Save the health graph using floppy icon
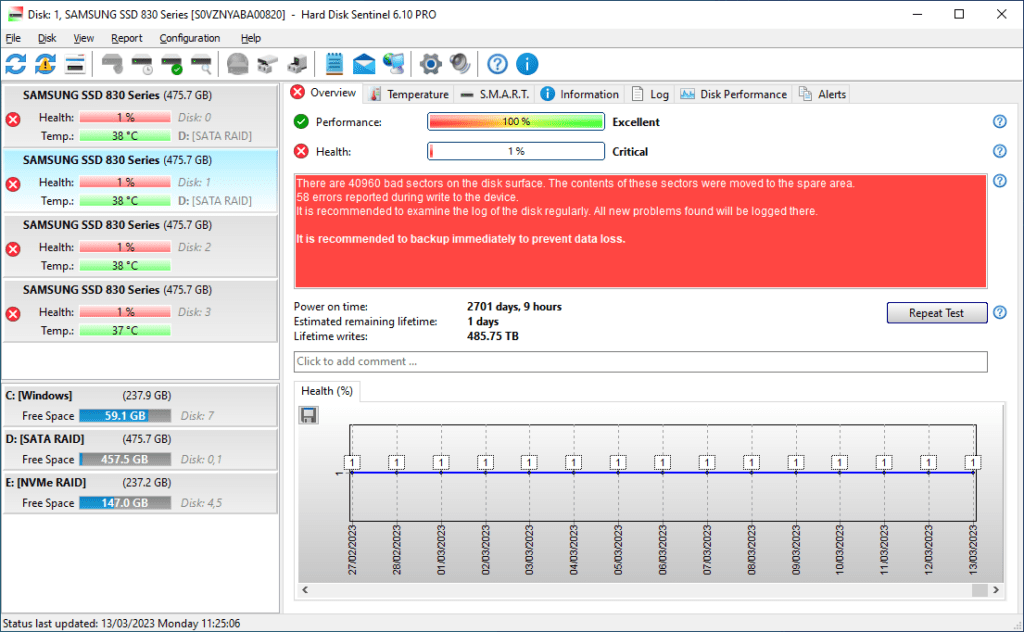Screen dimensions: 1024x632 [309, 414]
